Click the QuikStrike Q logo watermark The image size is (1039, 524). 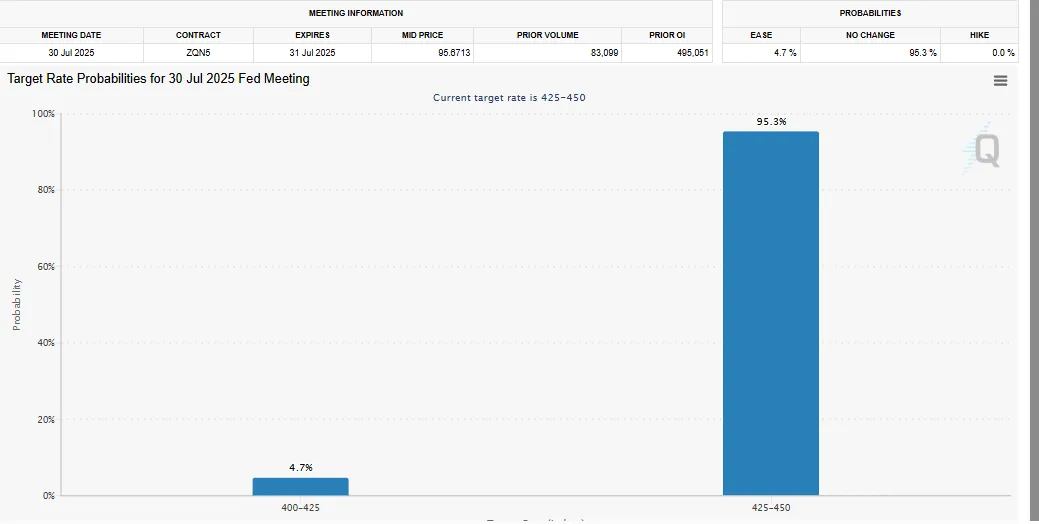pyautogui.click(x=984, y=151)
